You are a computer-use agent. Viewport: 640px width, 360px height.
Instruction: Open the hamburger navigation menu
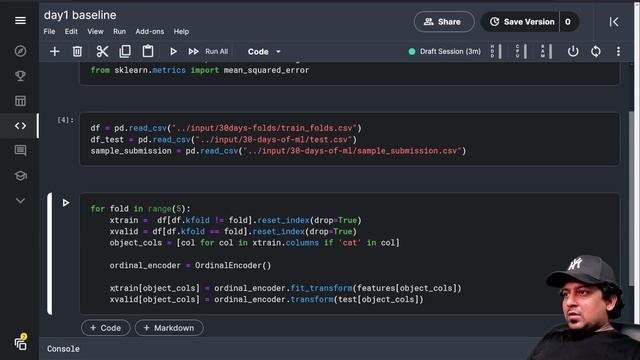pyautogui.click(x=20, y=20)
